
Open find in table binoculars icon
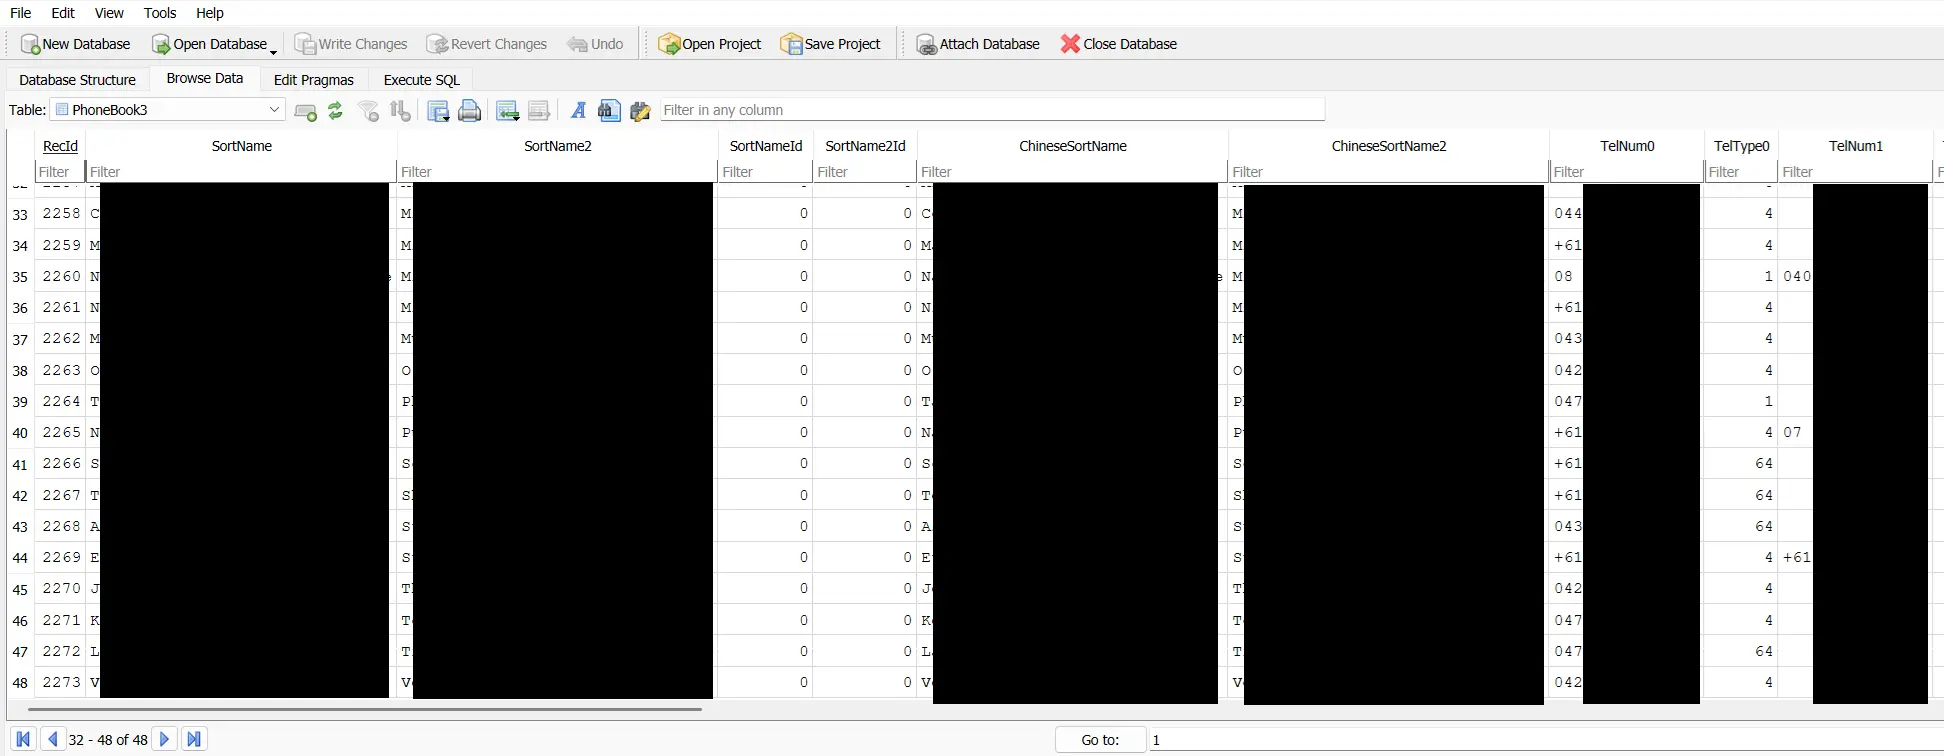pos(609,111)
